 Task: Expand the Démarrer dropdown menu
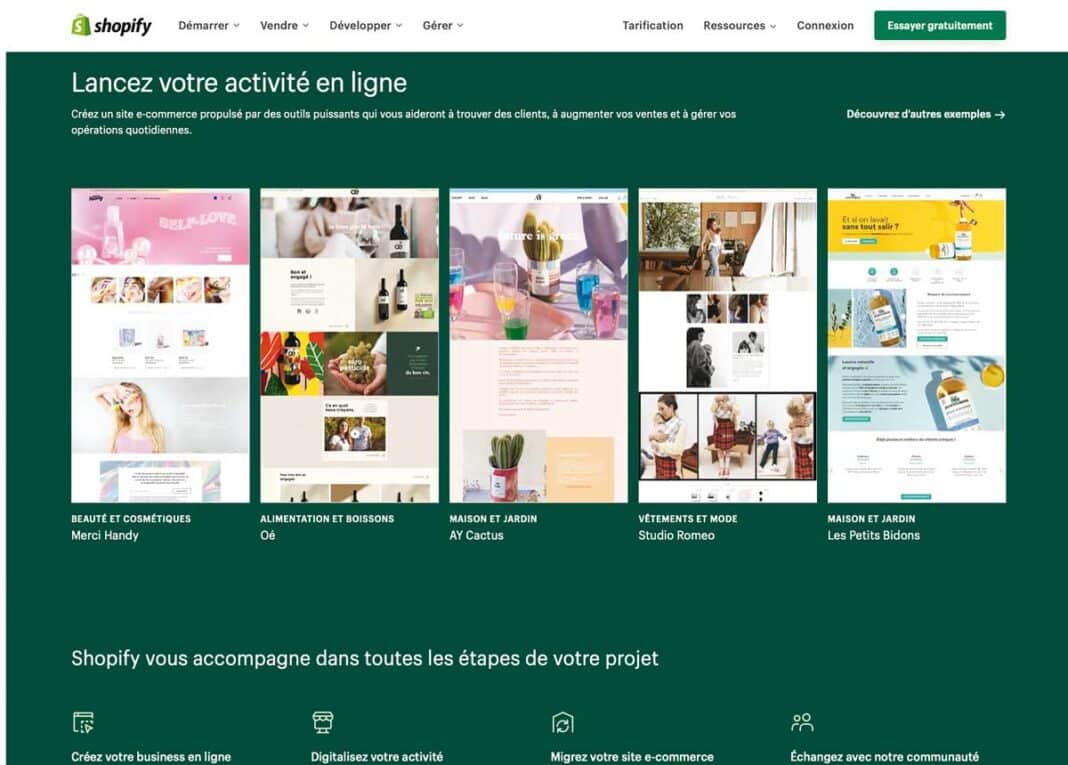pyautogui.click(x=208, y=26)
